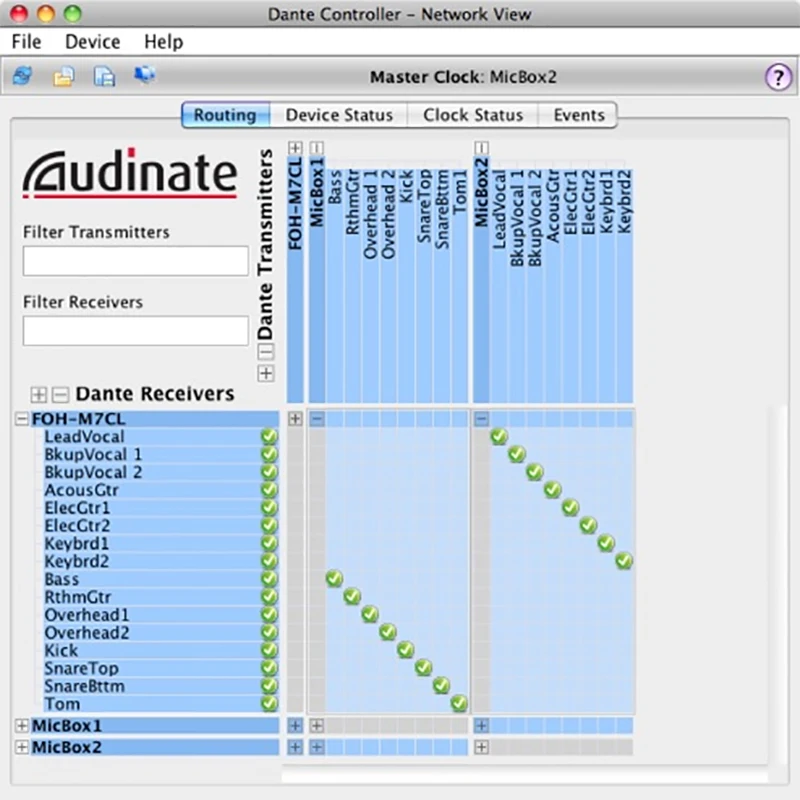Collapse the MicBox1 transmitter column

pyautogui.click(x=317, y=148)
